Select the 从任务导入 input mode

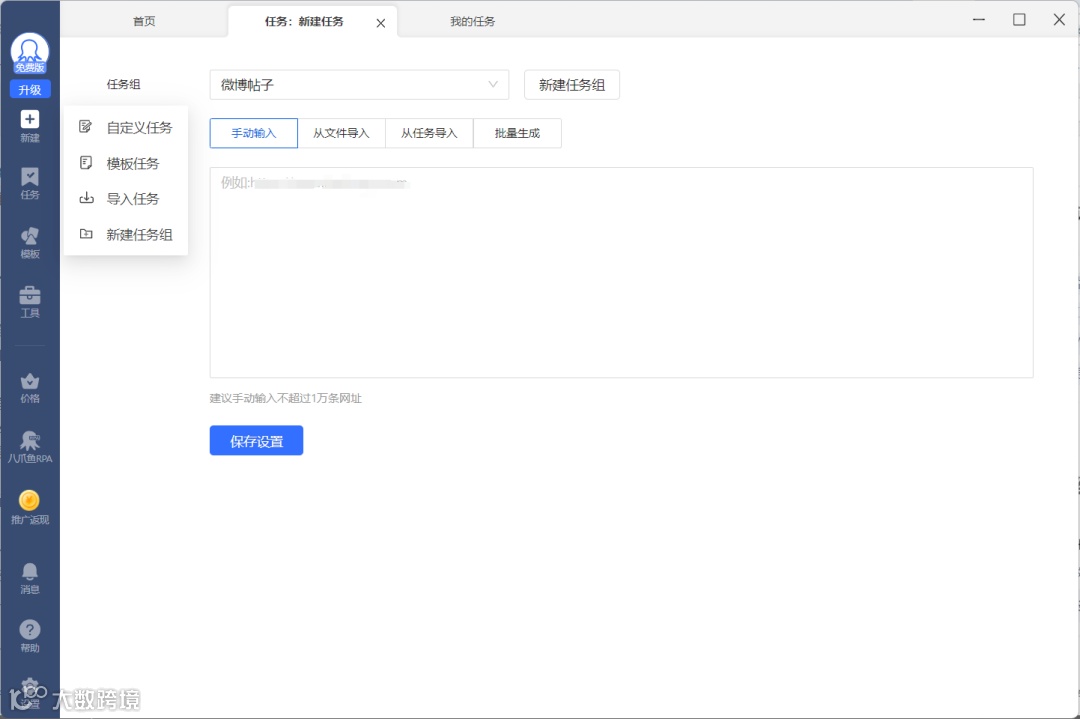coord(429,133)
